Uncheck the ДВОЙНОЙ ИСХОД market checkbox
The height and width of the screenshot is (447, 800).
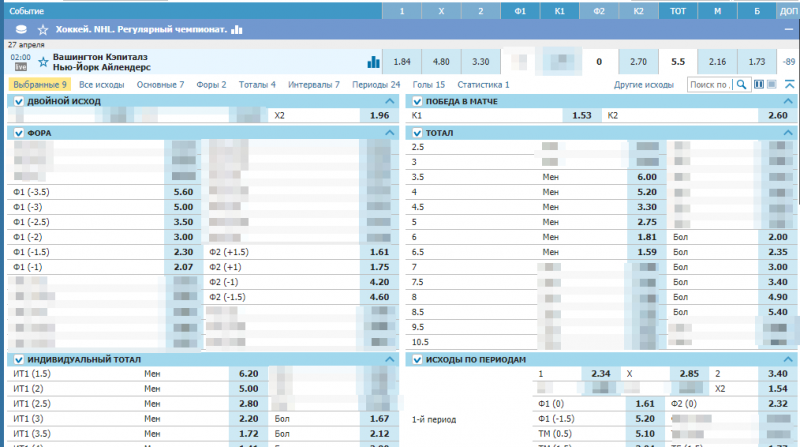click(x=18, y=102)
